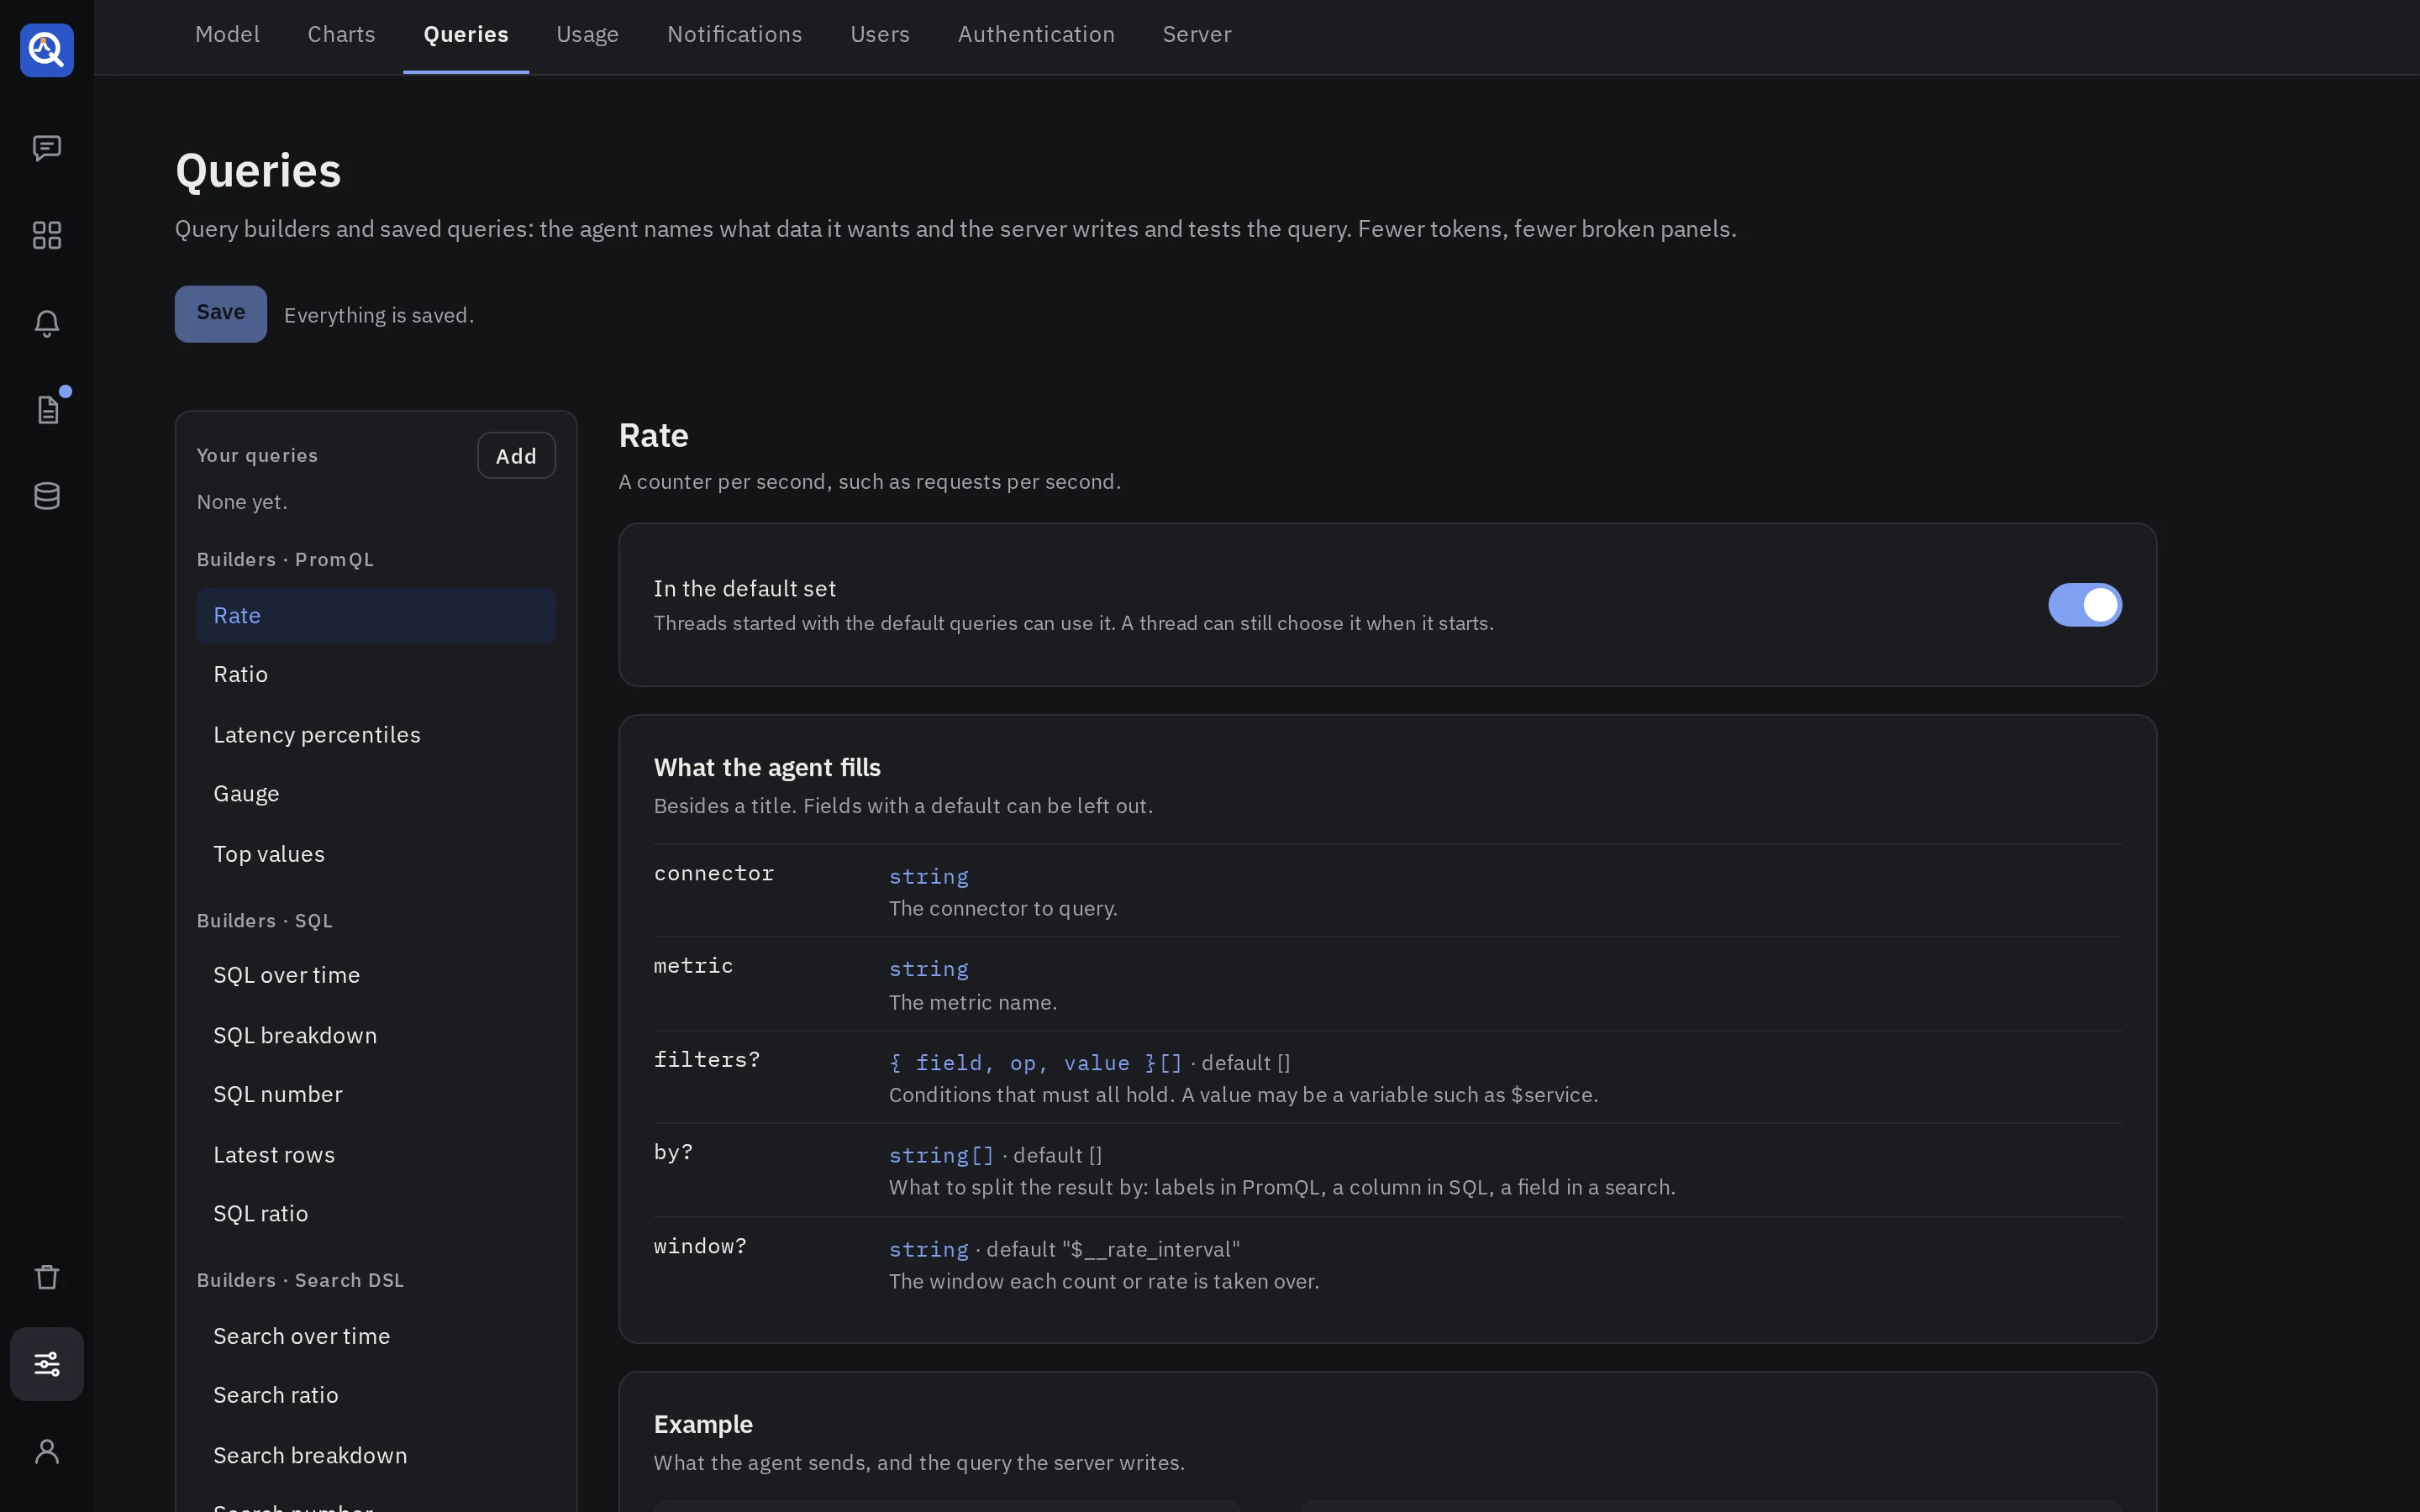Open the SQL number builder

[376, 1094]
